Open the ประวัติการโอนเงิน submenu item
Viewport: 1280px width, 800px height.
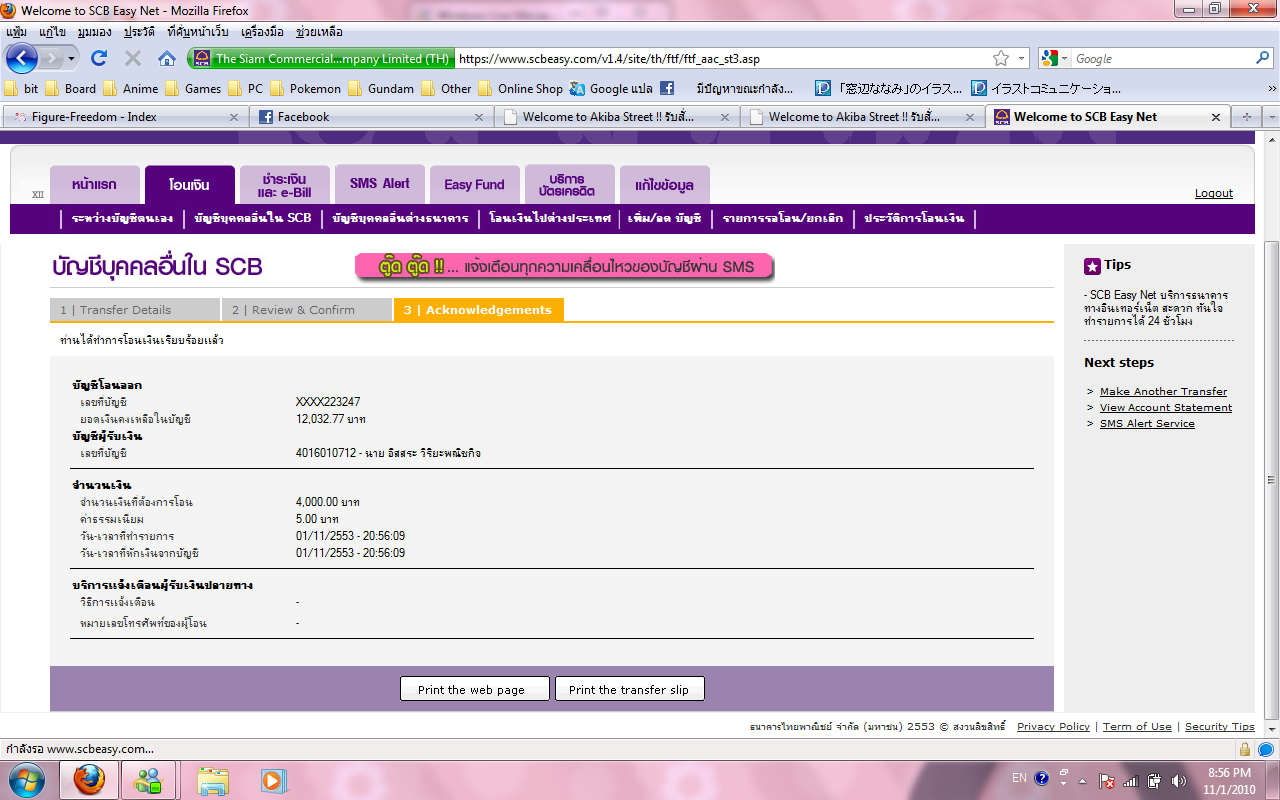[x=914, y=218]
